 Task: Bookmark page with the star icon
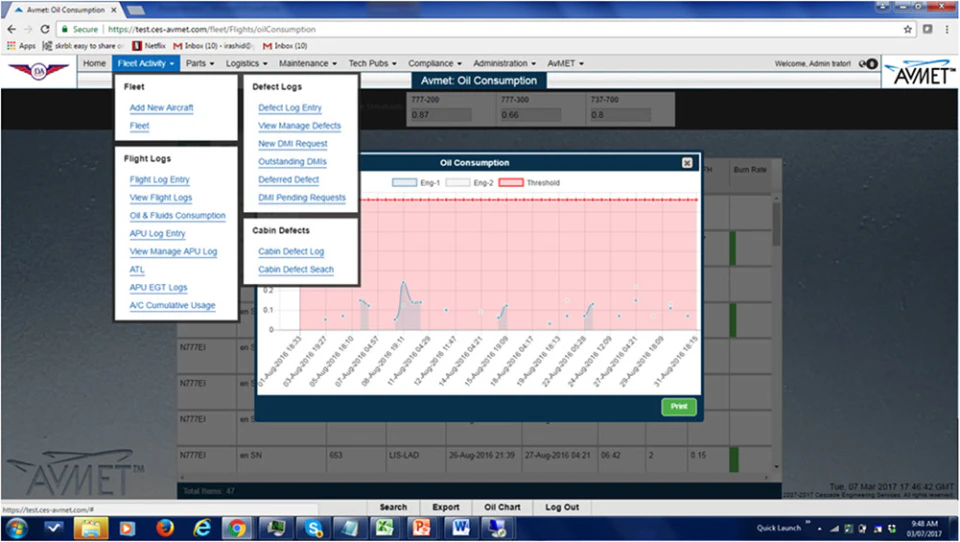click(x=907, y=29)
